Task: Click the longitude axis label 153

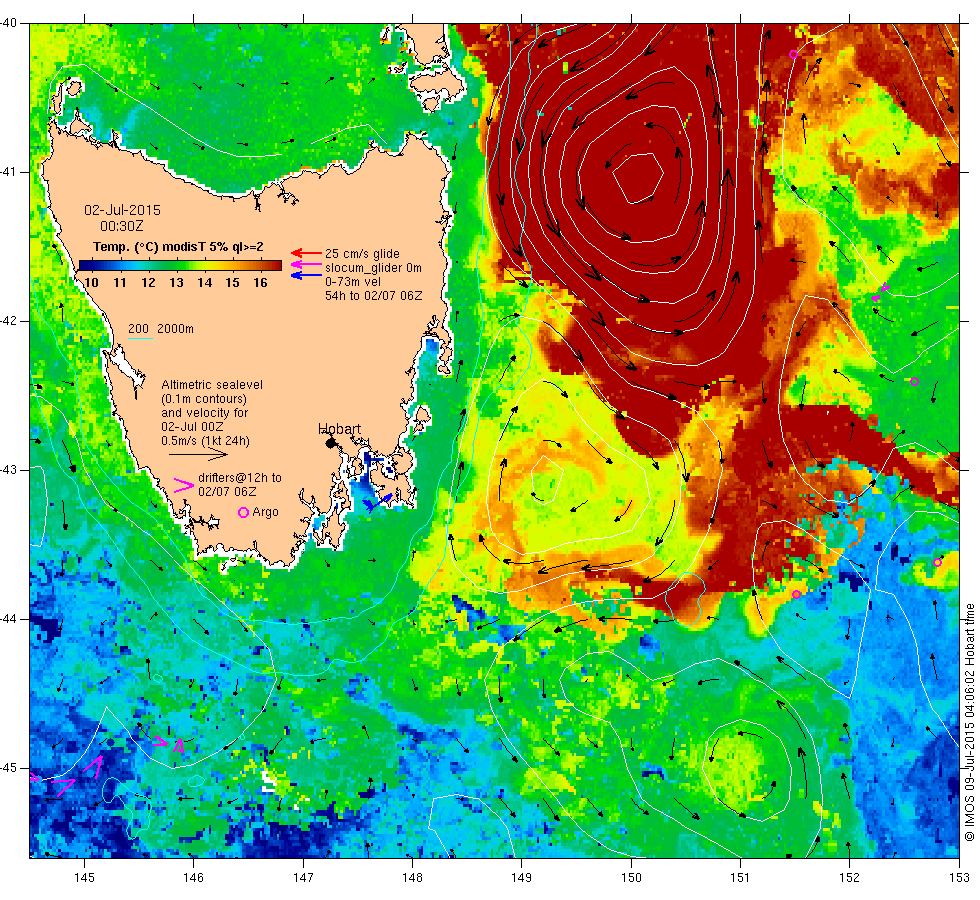Action: 959,878
